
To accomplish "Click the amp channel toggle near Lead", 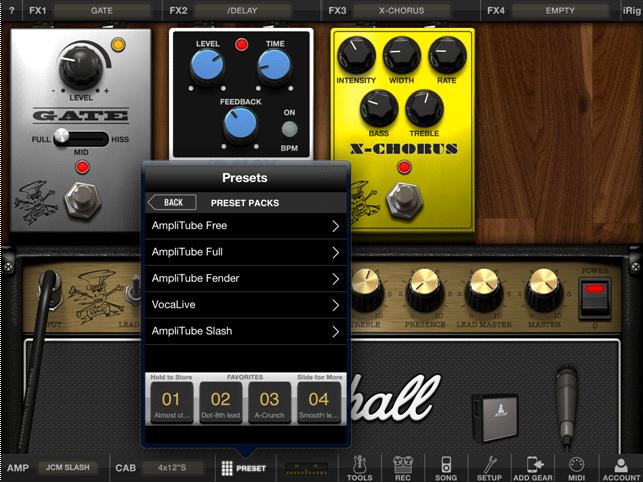I will tap(134, 289).
